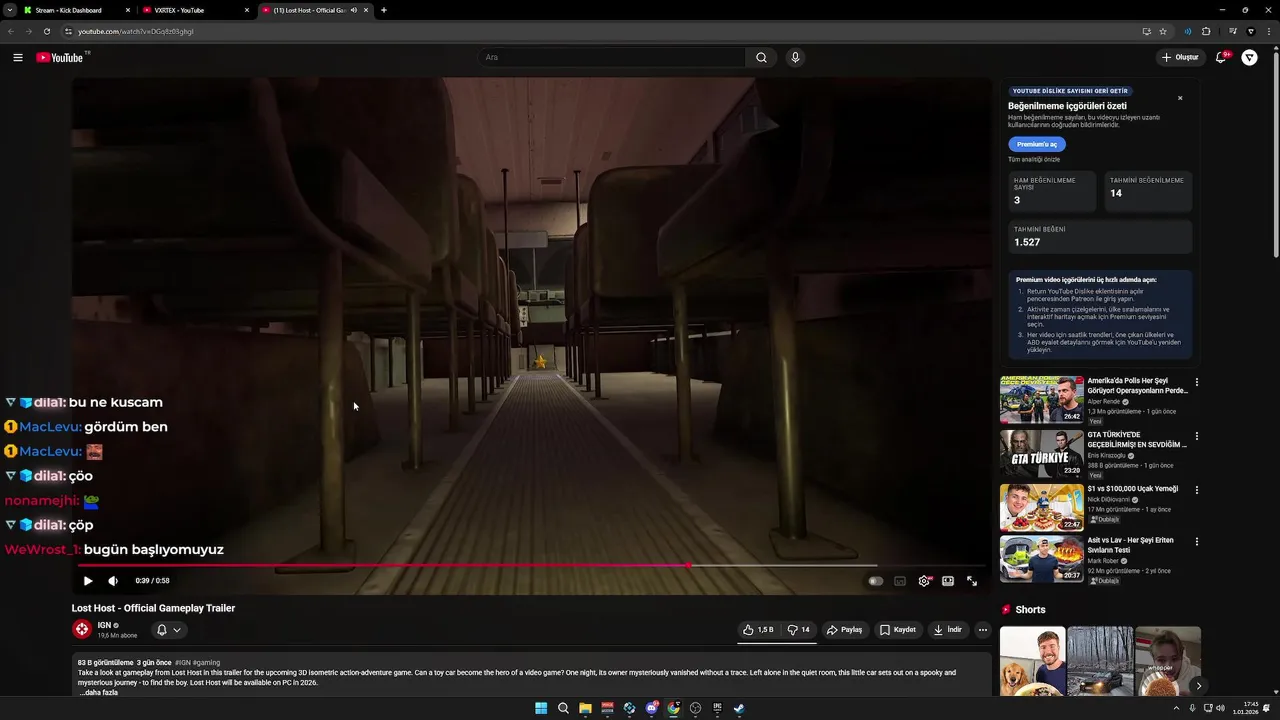This screenshot has width=1280, height=720.
Task: Bookmark this page with star icon
Action: [1163, 31]
